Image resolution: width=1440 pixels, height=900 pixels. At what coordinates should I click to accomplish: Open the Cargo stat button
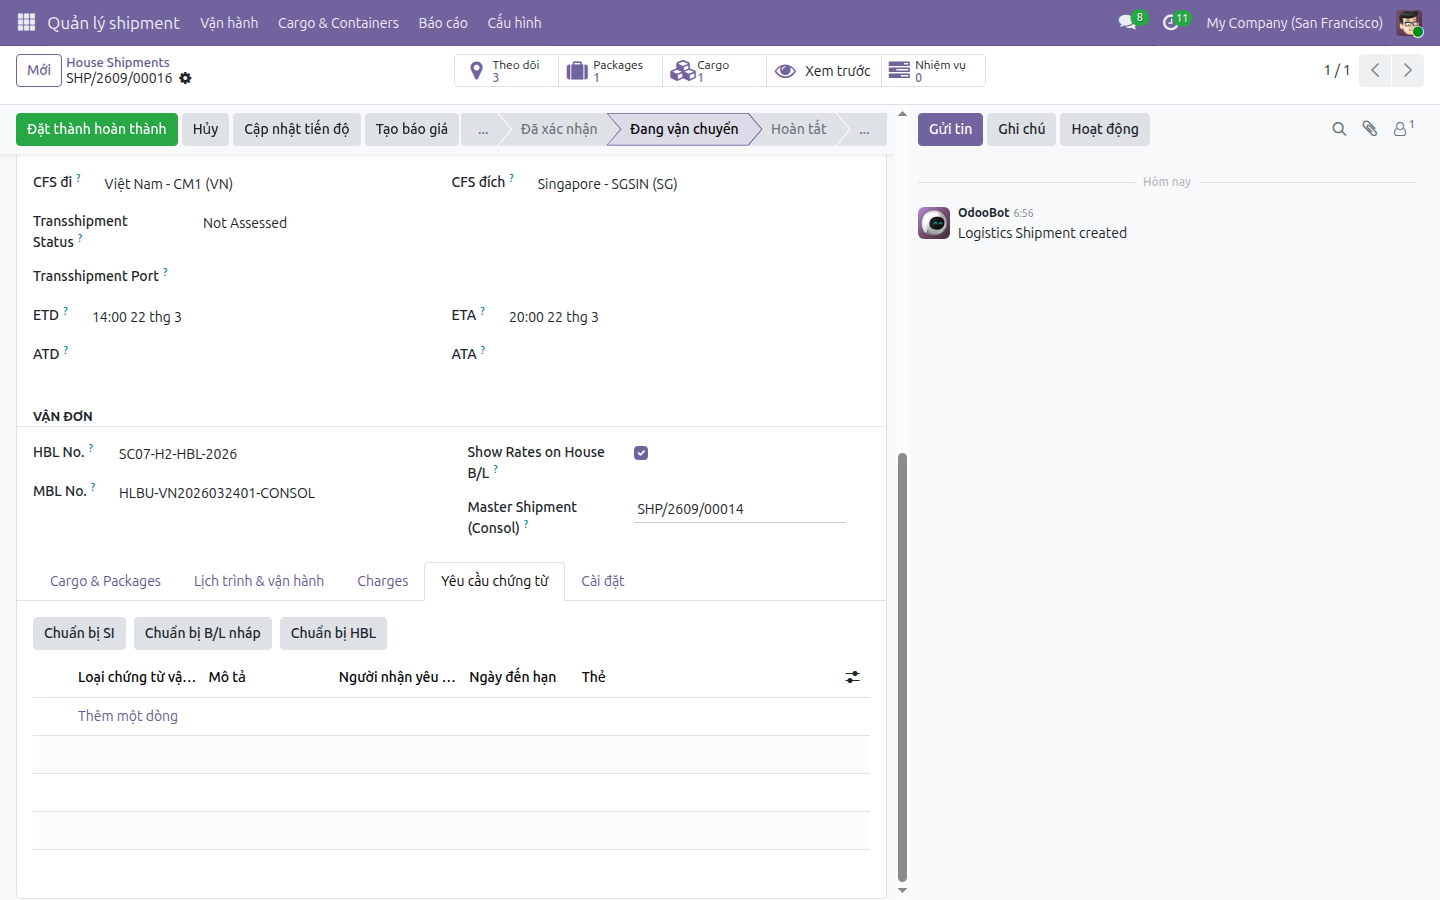(714, 71)
